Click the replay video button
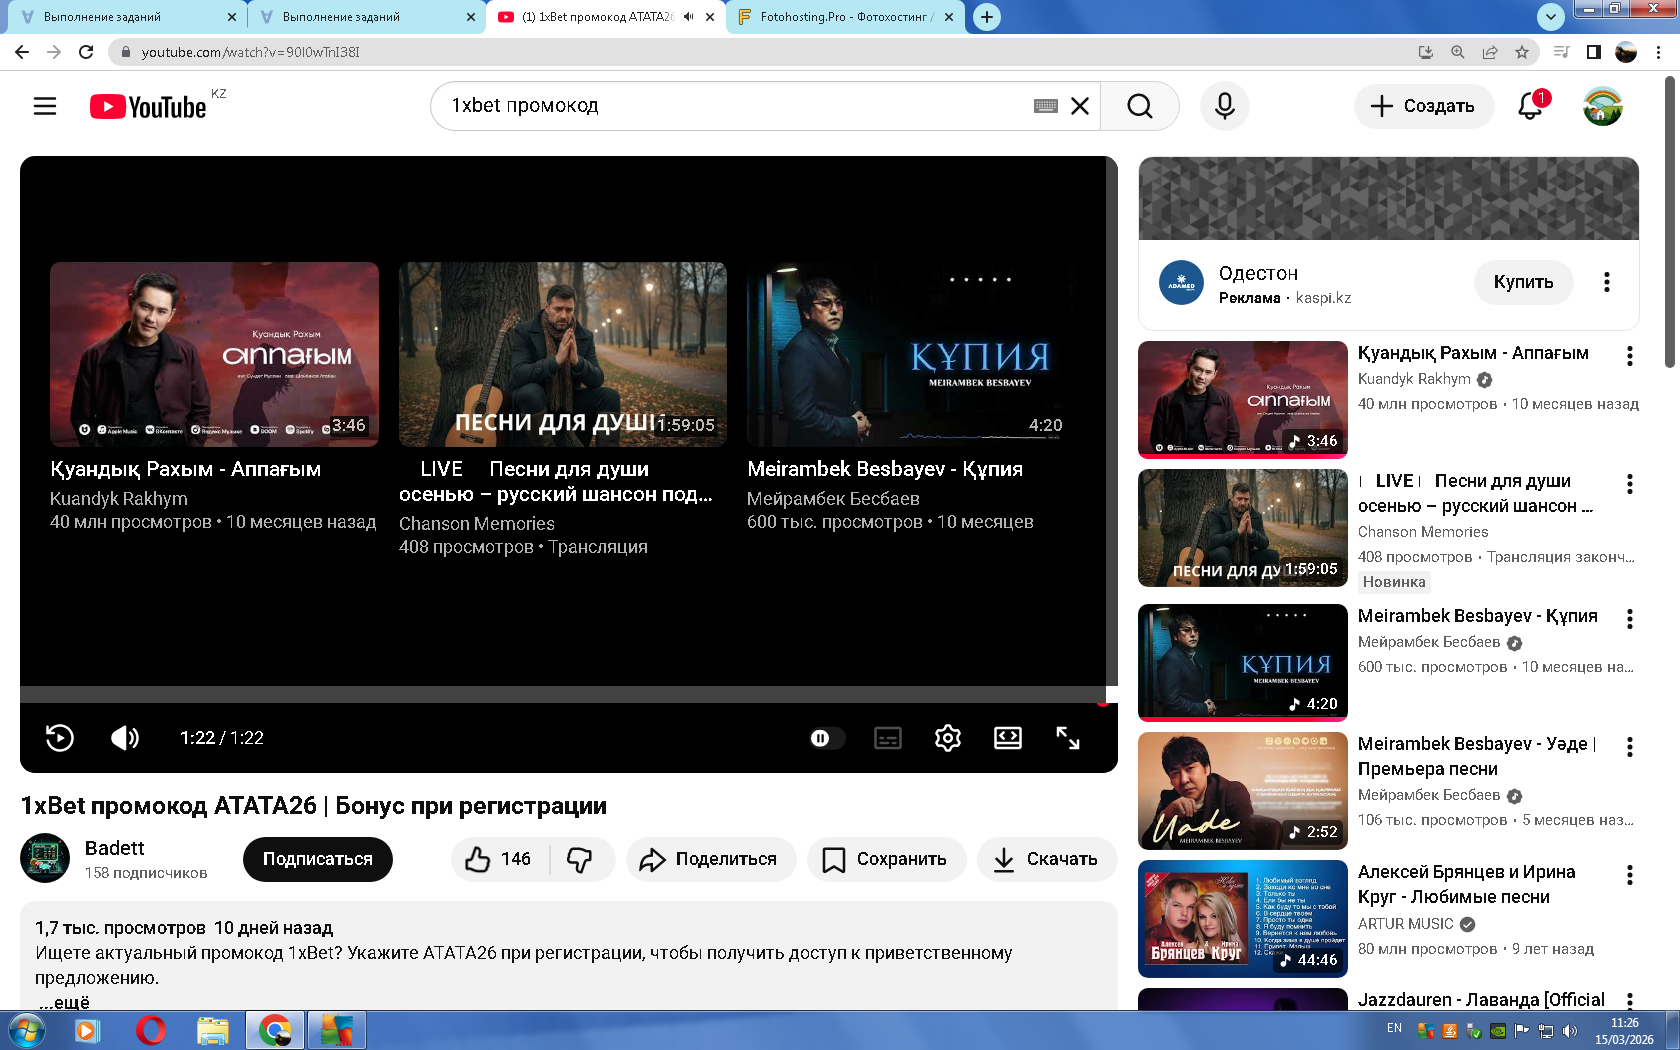Viewport: 1680px width, 1050px height. (x=60, y=738)
